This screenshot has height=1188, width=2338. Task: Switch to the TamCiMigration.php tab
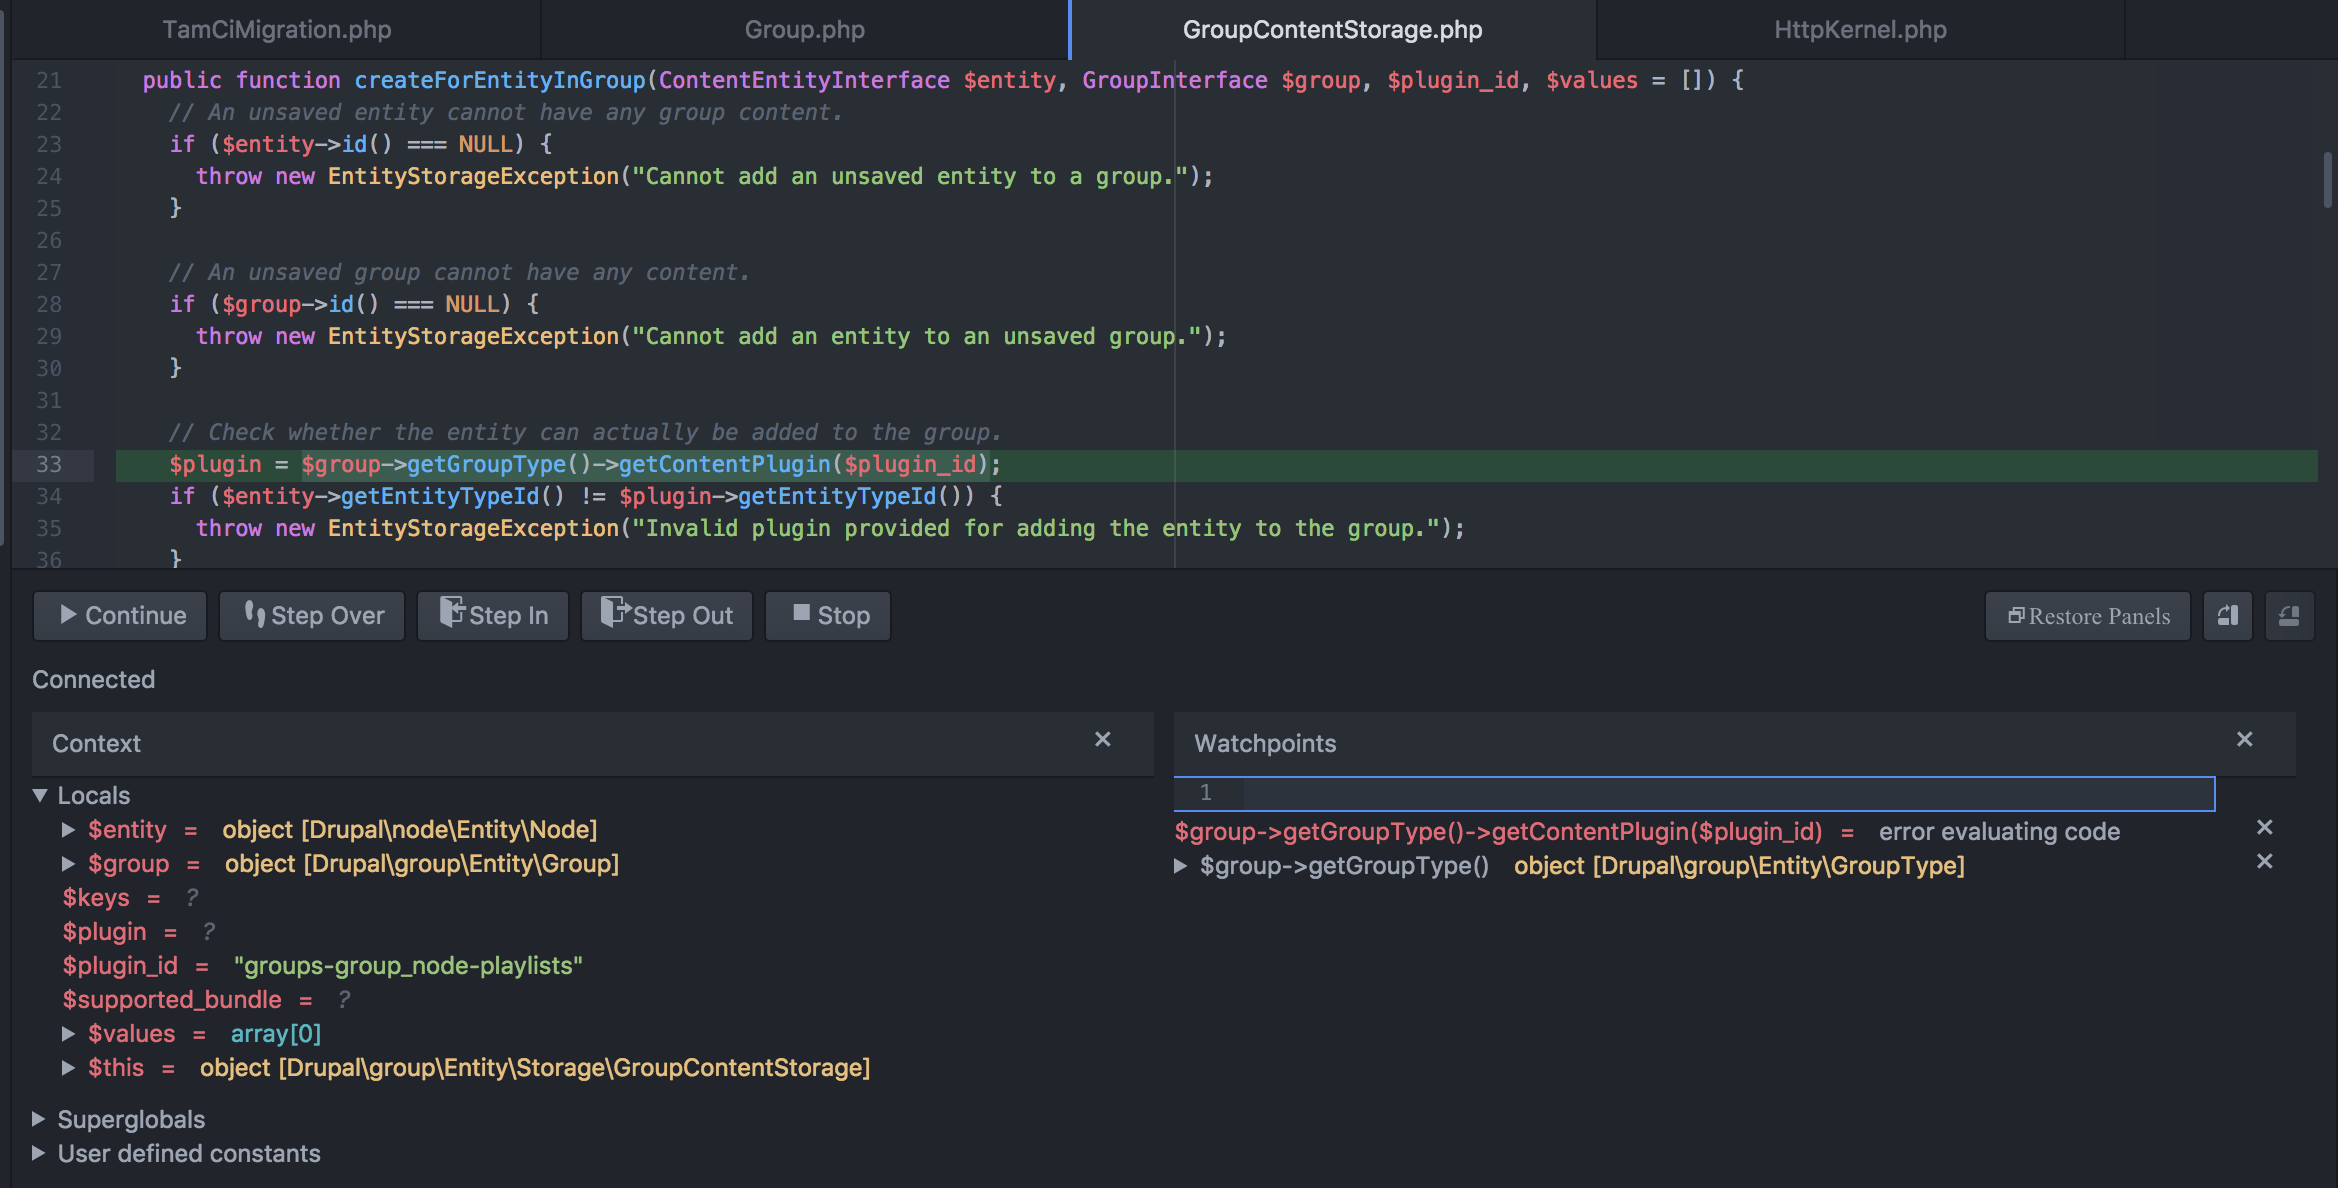click(276, 29)
